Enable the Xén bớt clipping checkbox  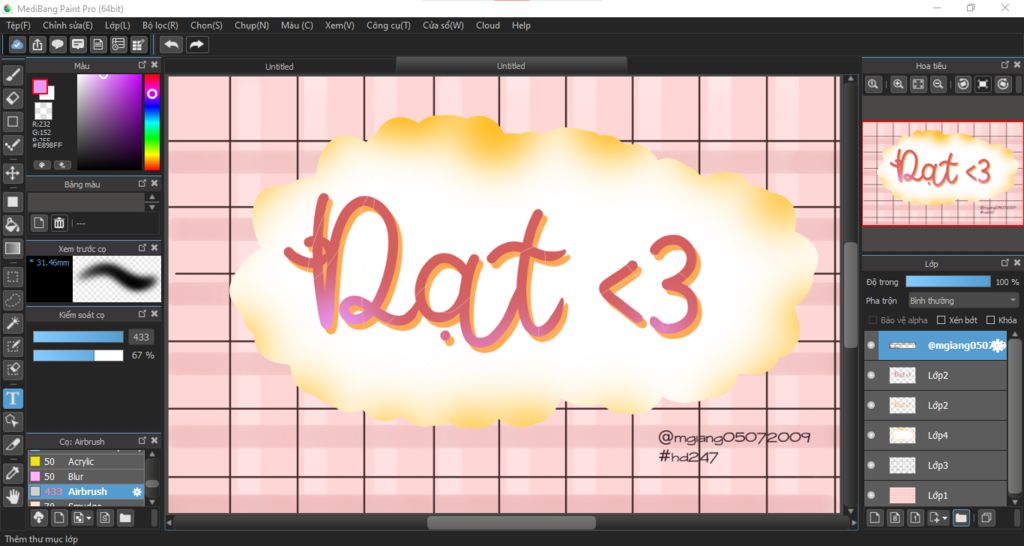(941, 320)
